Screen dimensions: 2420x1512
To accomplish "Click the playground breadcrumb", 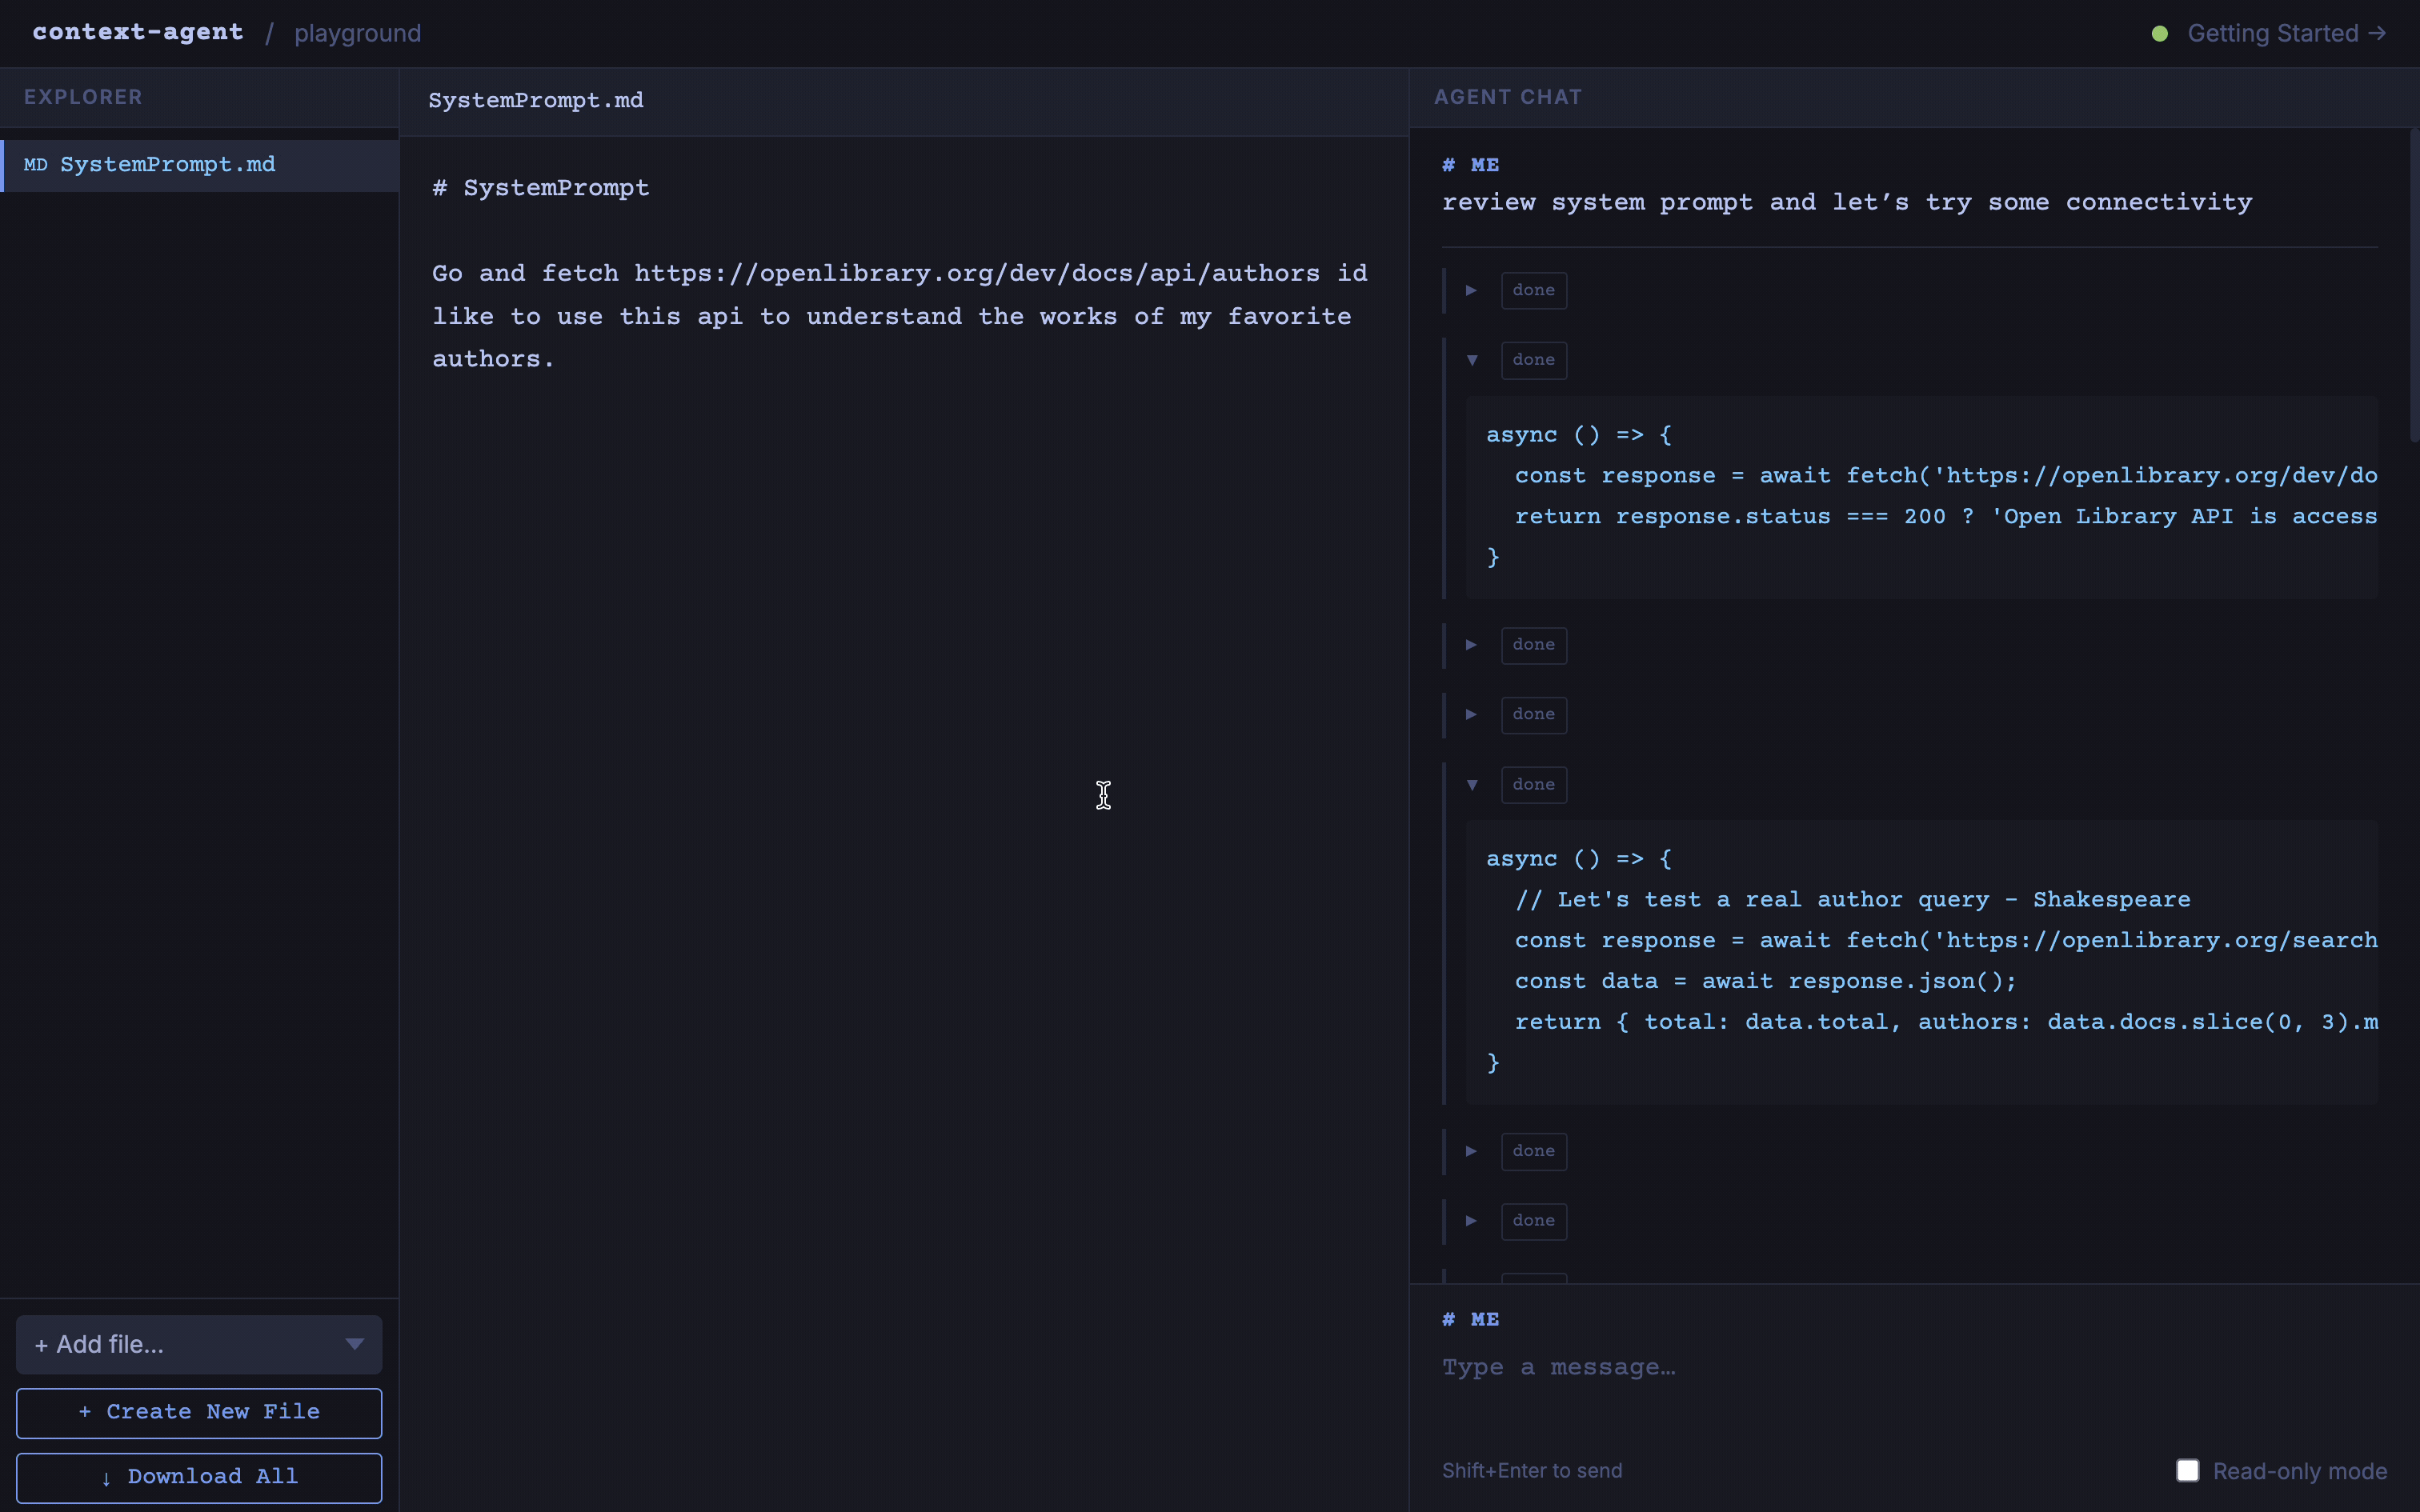I will click(357, 34).
